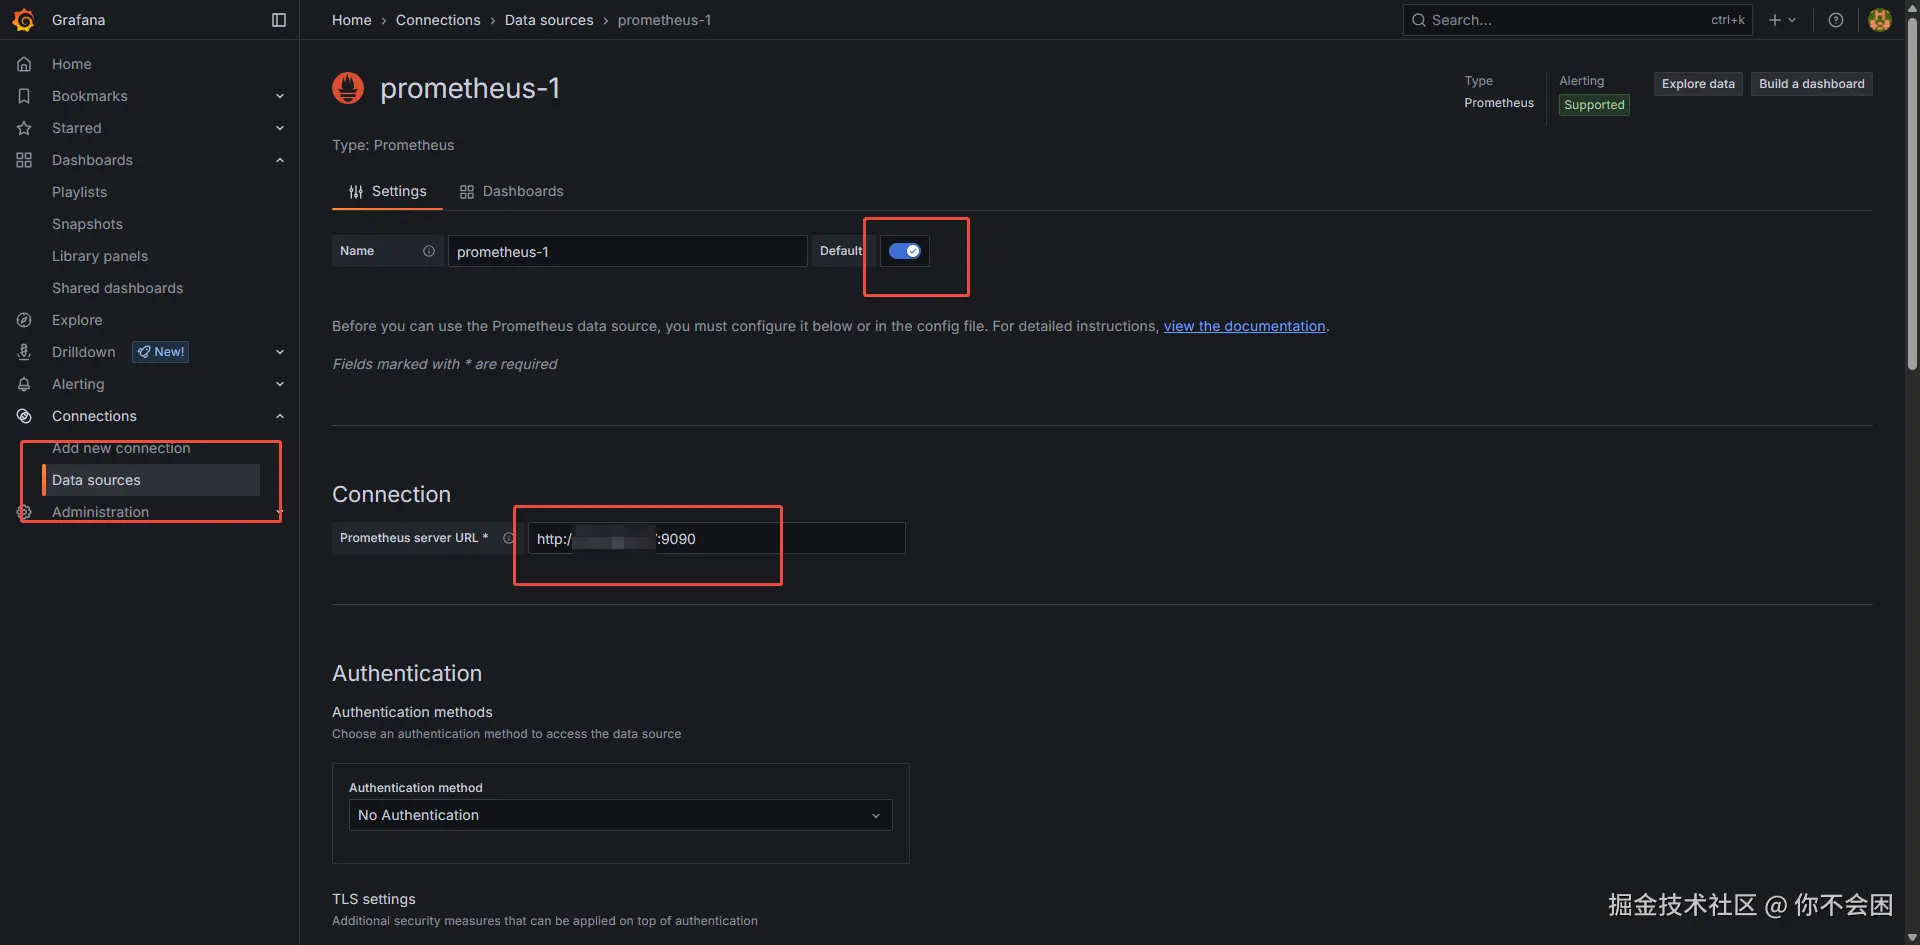This screenshot has width=1920, height=945.
Task: Open Snapshots in the sidebar
Action: point(87,224)
